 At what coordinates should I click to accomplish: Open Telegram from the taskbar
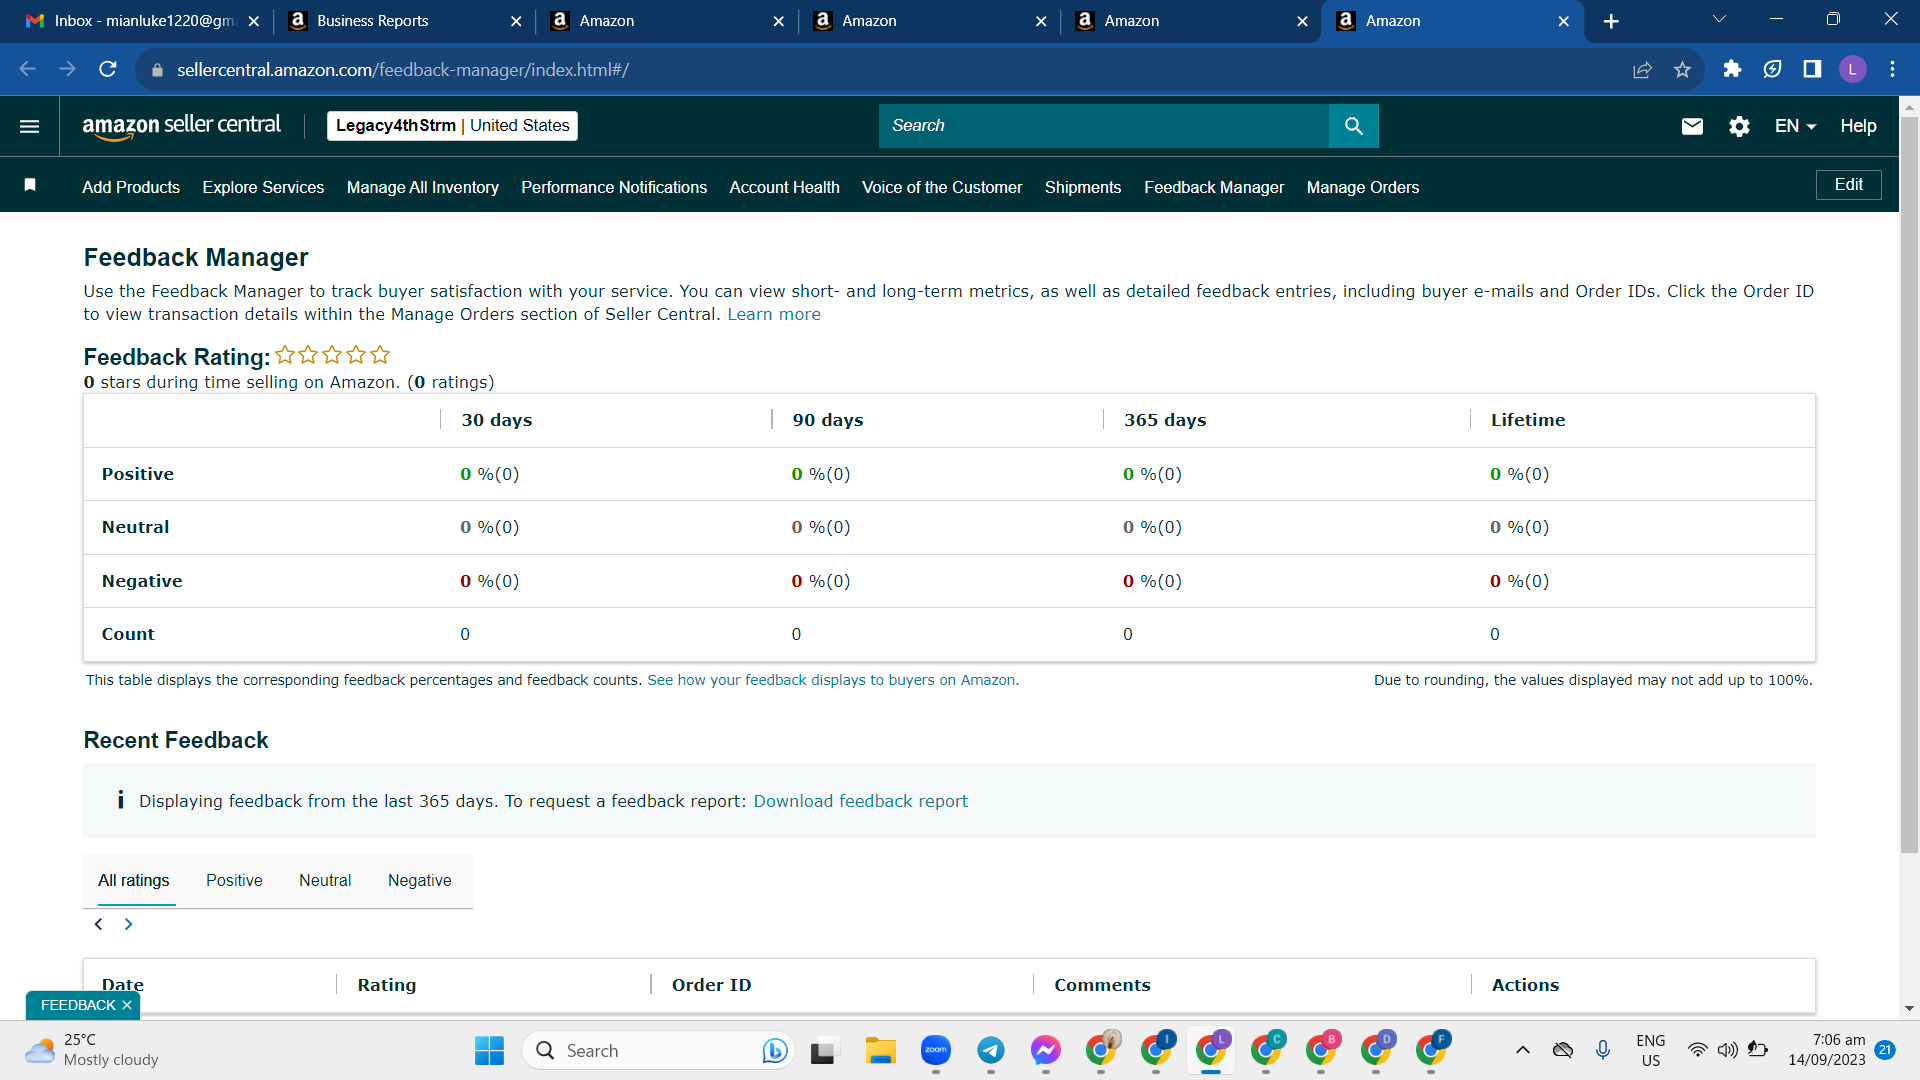click(x=990, y=1050)
